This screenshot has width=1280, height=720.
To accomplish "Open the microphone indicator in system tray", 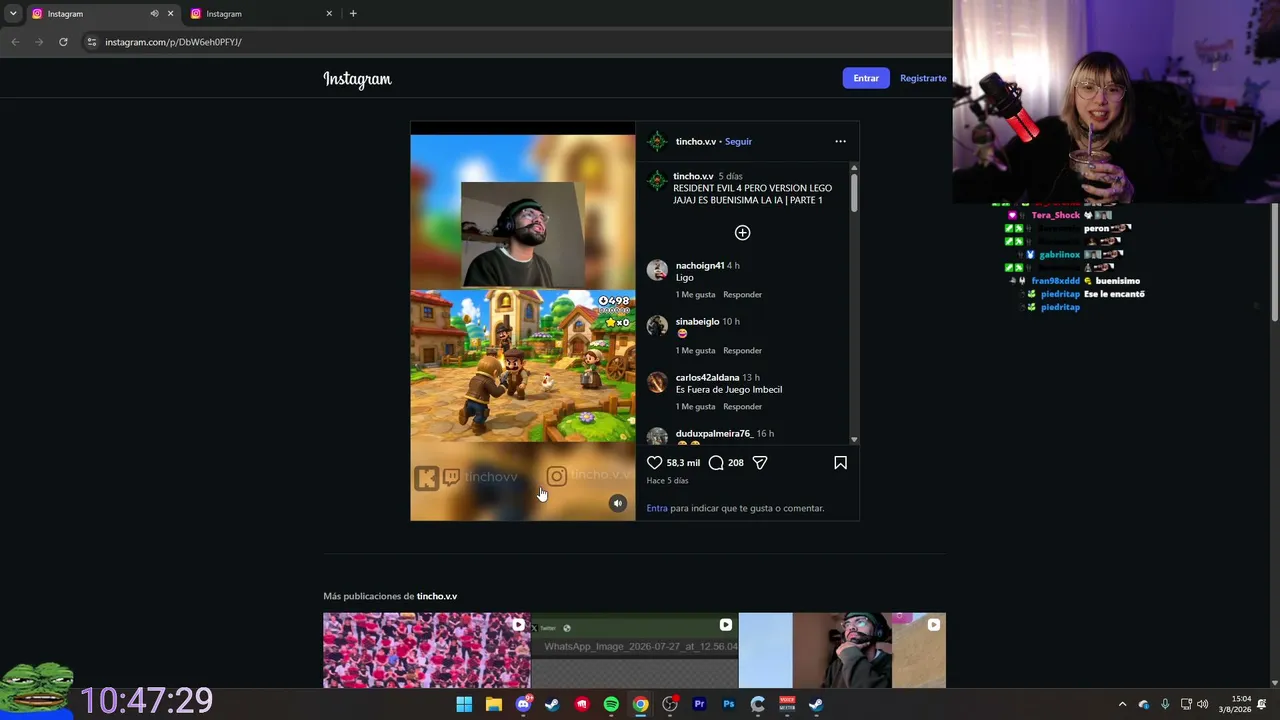I will point(1165,704).
